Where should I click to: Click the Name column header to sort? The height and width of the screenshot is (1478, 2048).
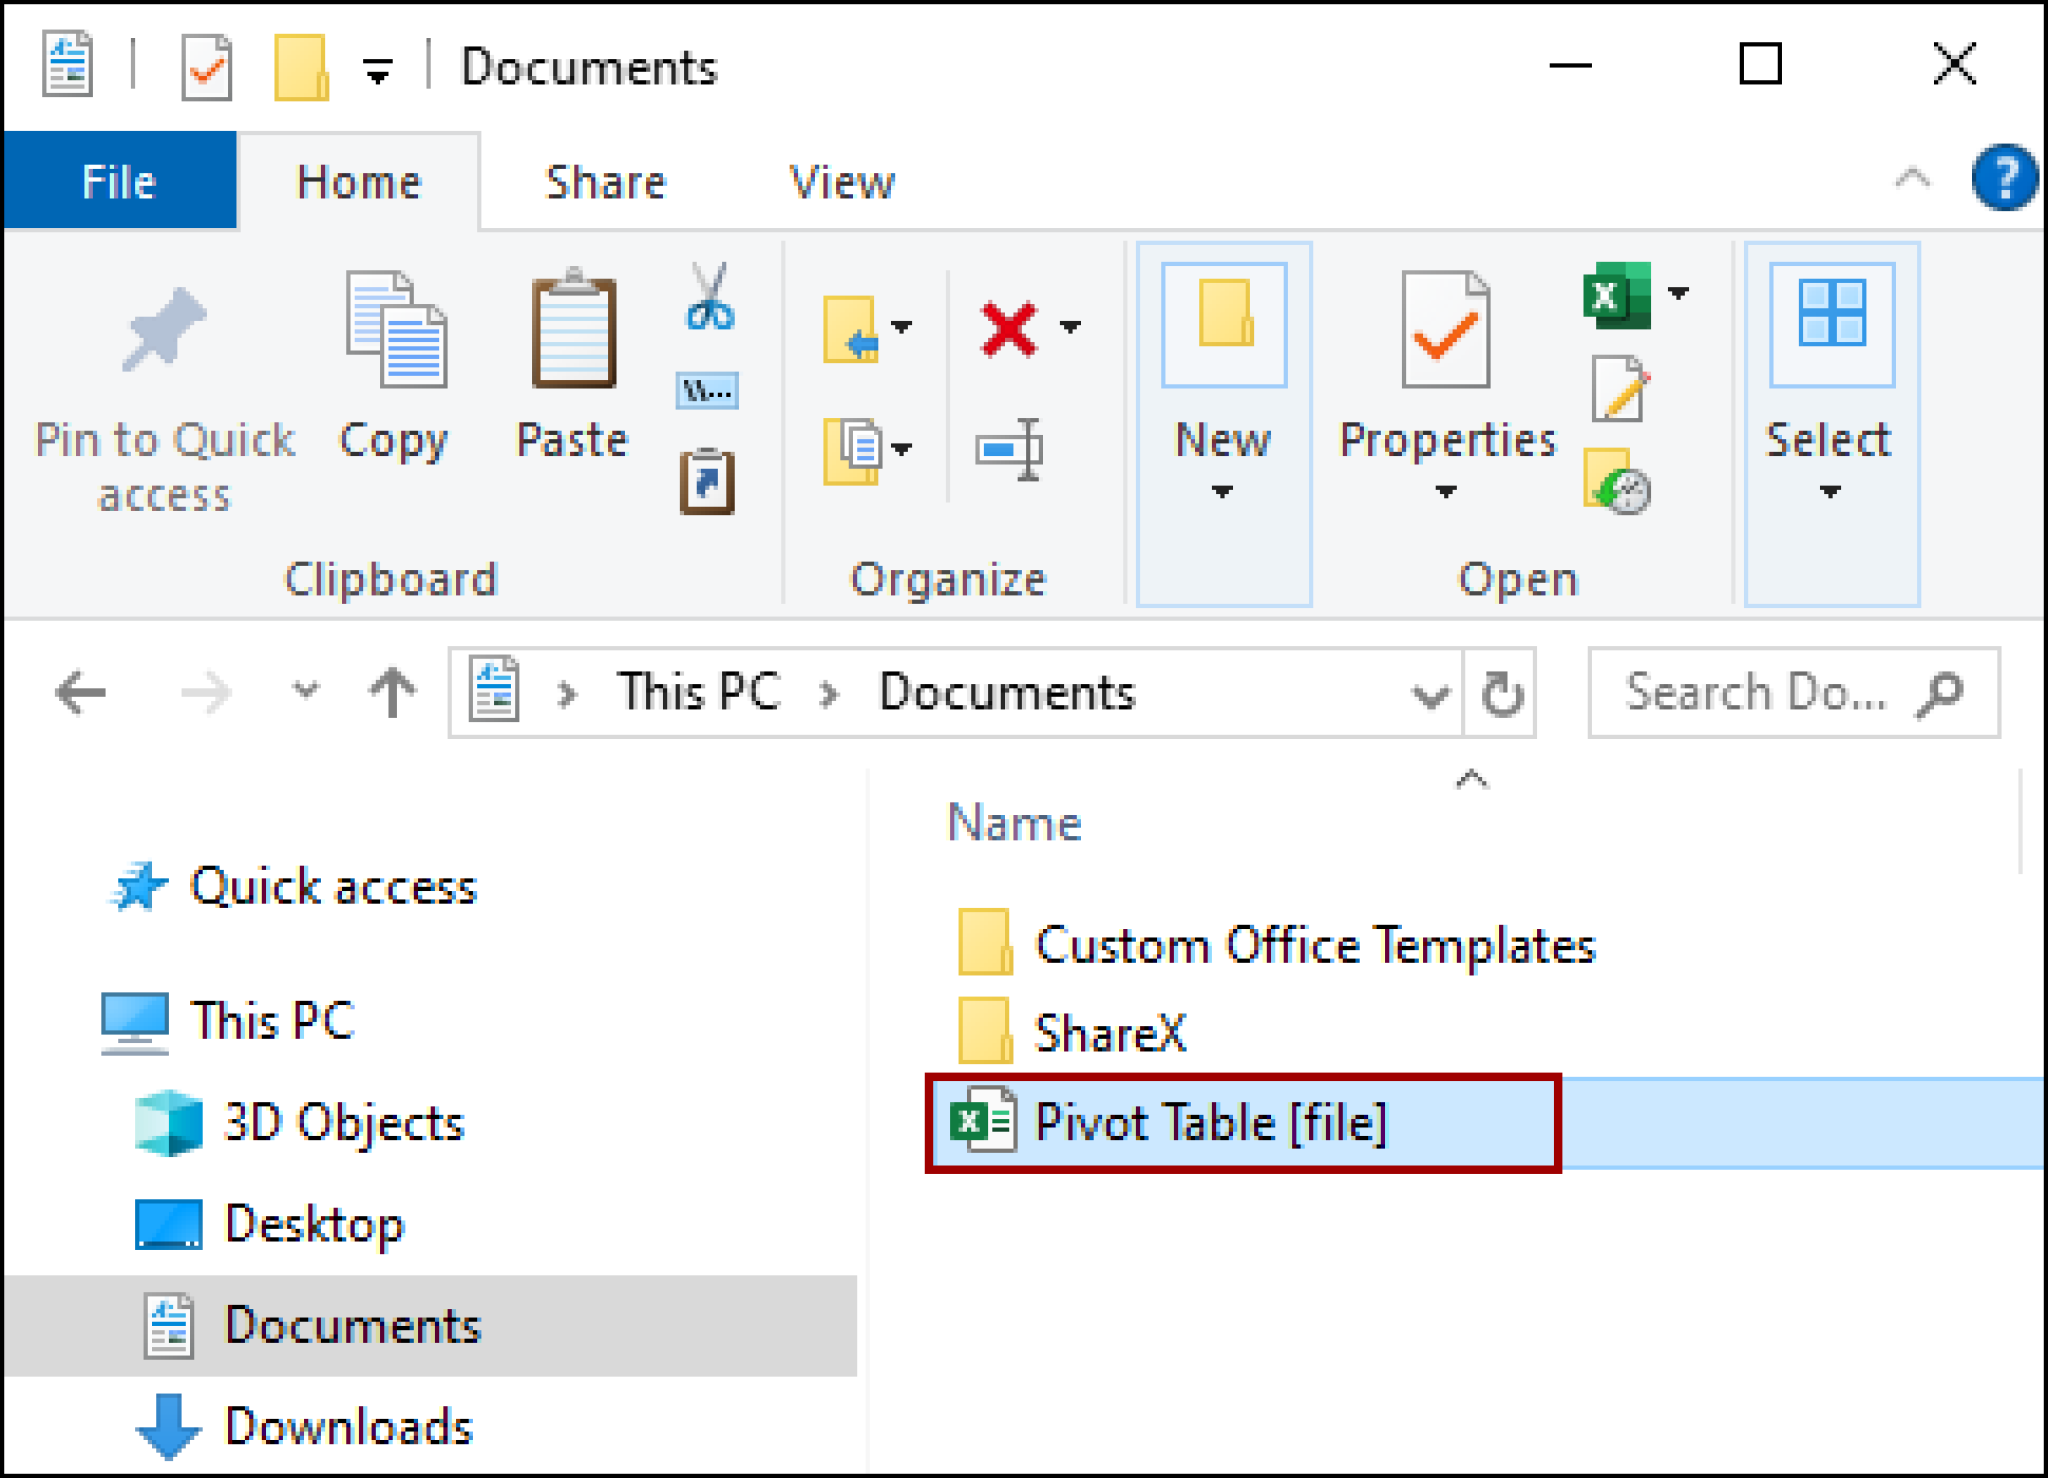[x=1012, y=822]
